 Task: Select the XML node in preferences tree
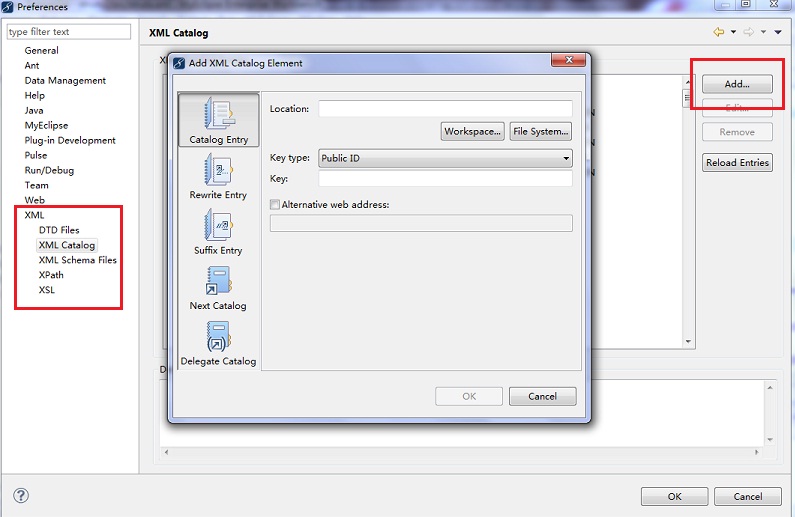[34, 215]
